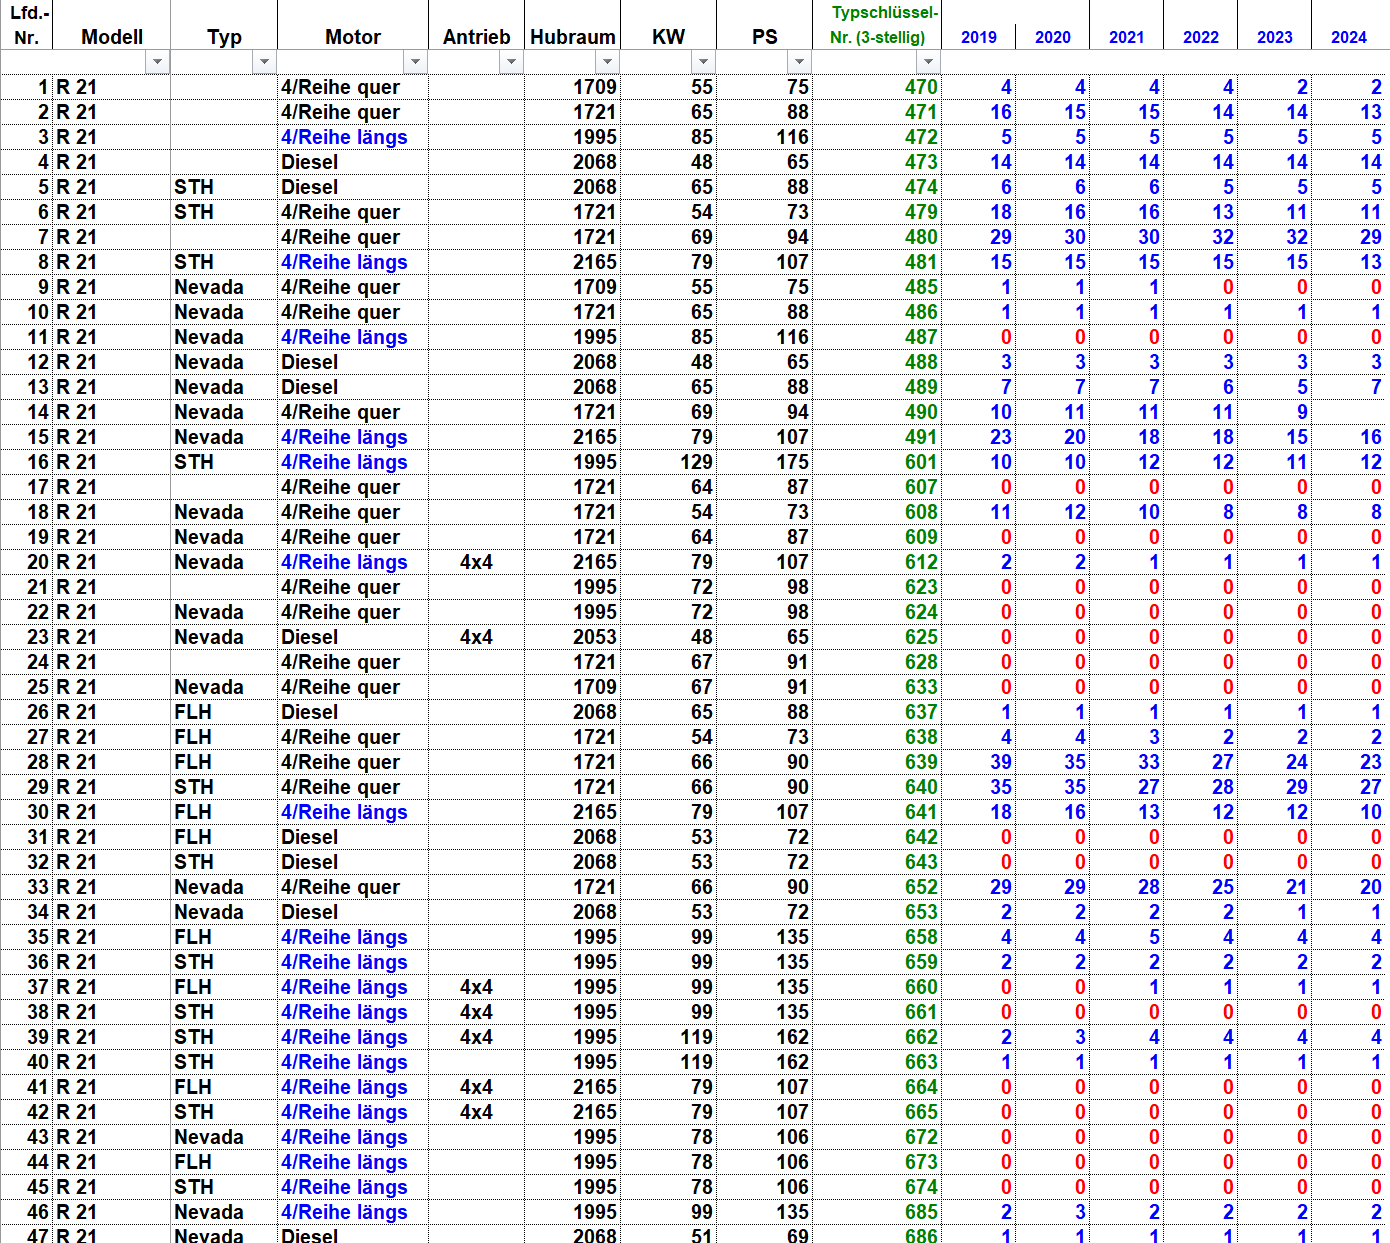Screen dimensions: 1390x1243
Task: Open the Antrieb filter dropdown
Action: 511,62
